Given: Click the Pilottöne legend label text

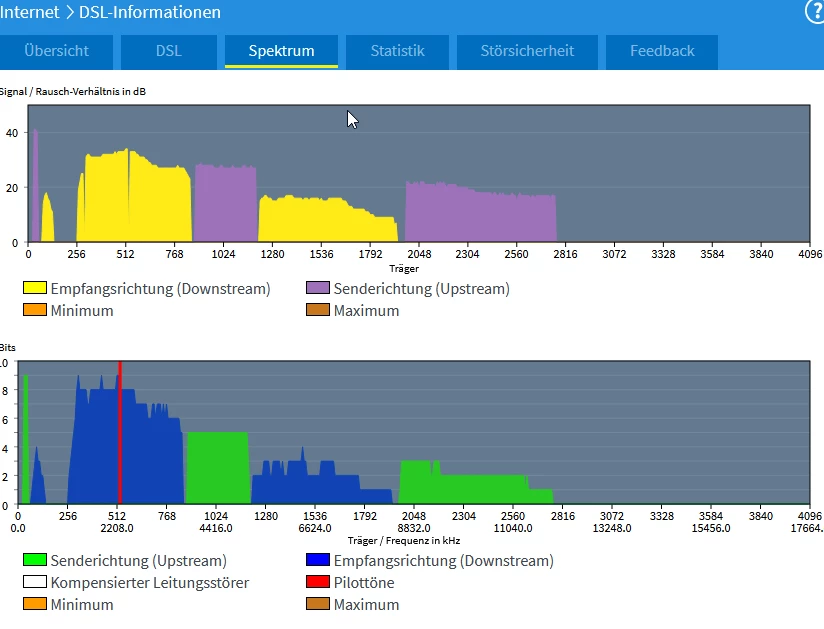Looking at the screenshot, I should point(364,583).
